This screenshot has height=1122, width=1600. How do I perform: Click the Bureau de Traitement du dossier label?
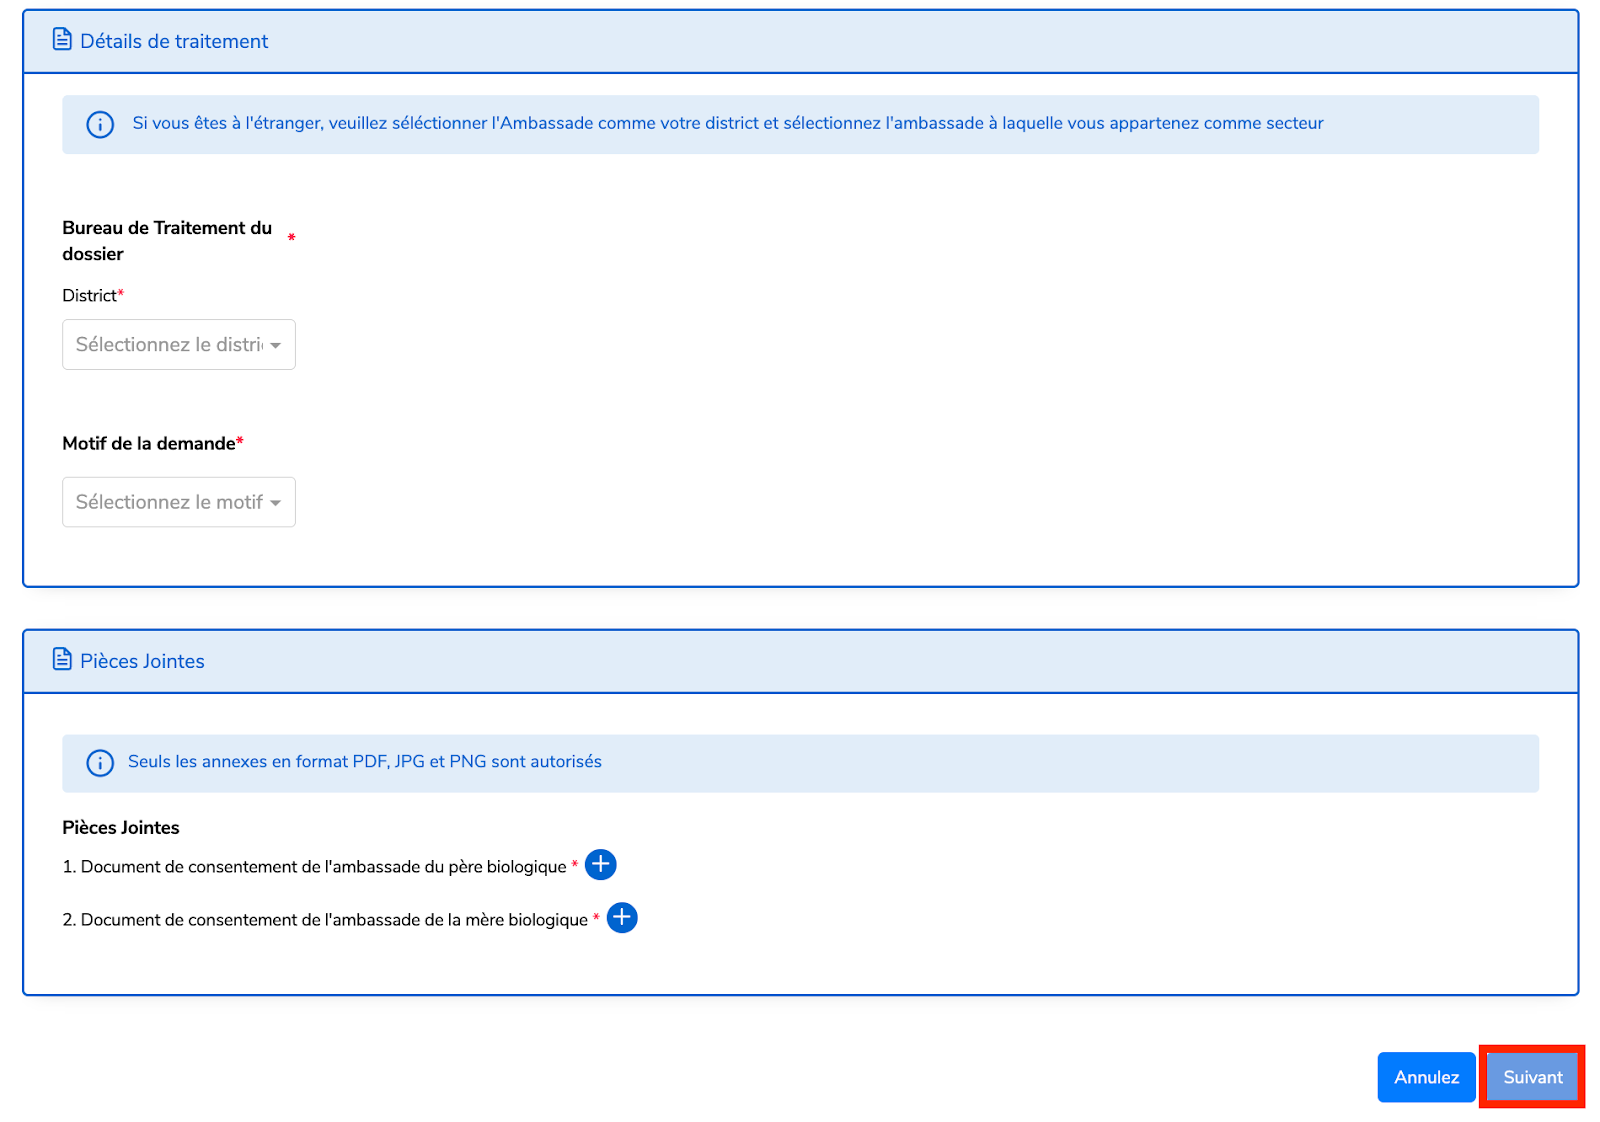tap(167, 241)
